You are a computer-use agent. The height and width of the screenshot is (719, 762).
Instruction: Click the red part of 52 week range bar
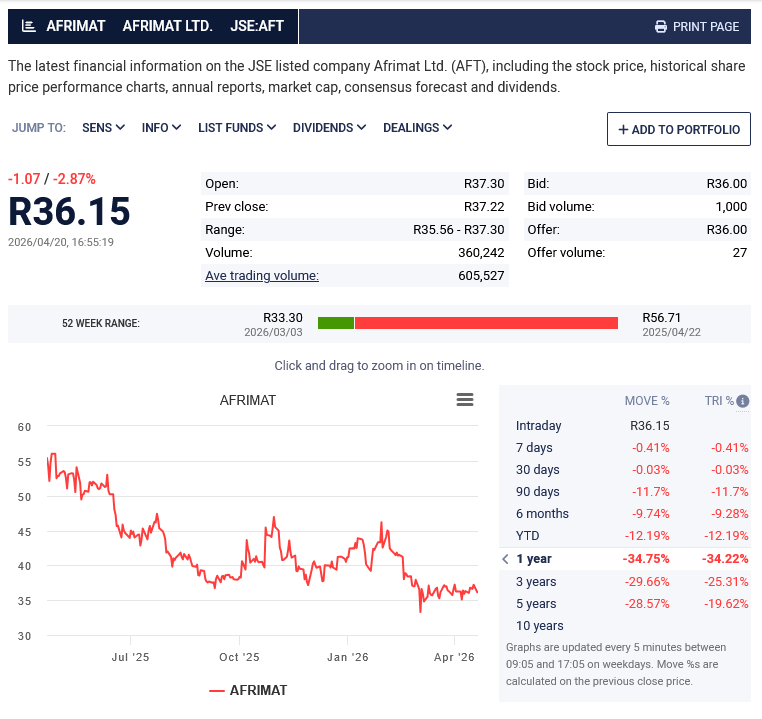(486, 323)
